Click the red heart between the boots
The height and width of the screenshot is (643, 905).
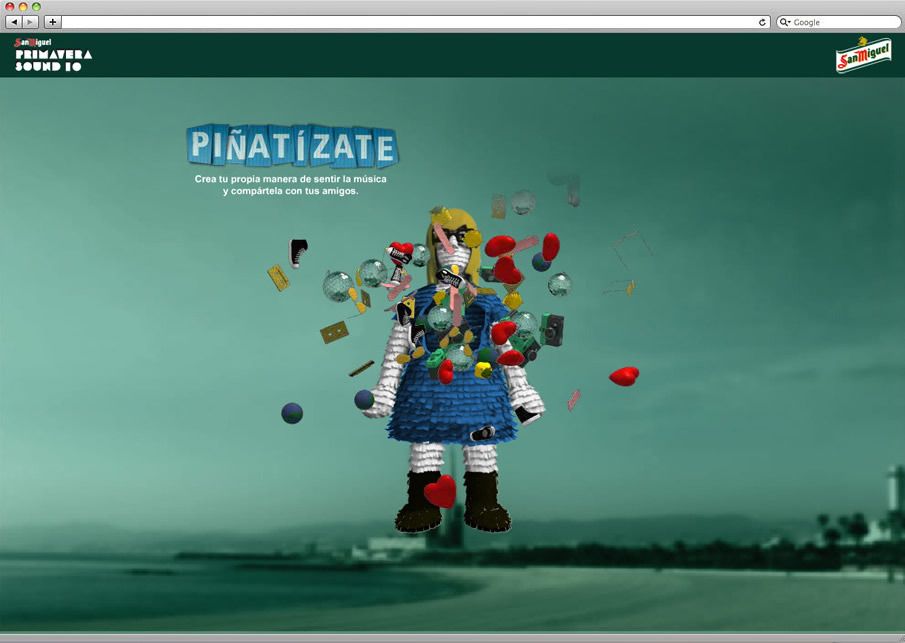tap(440, 491)
